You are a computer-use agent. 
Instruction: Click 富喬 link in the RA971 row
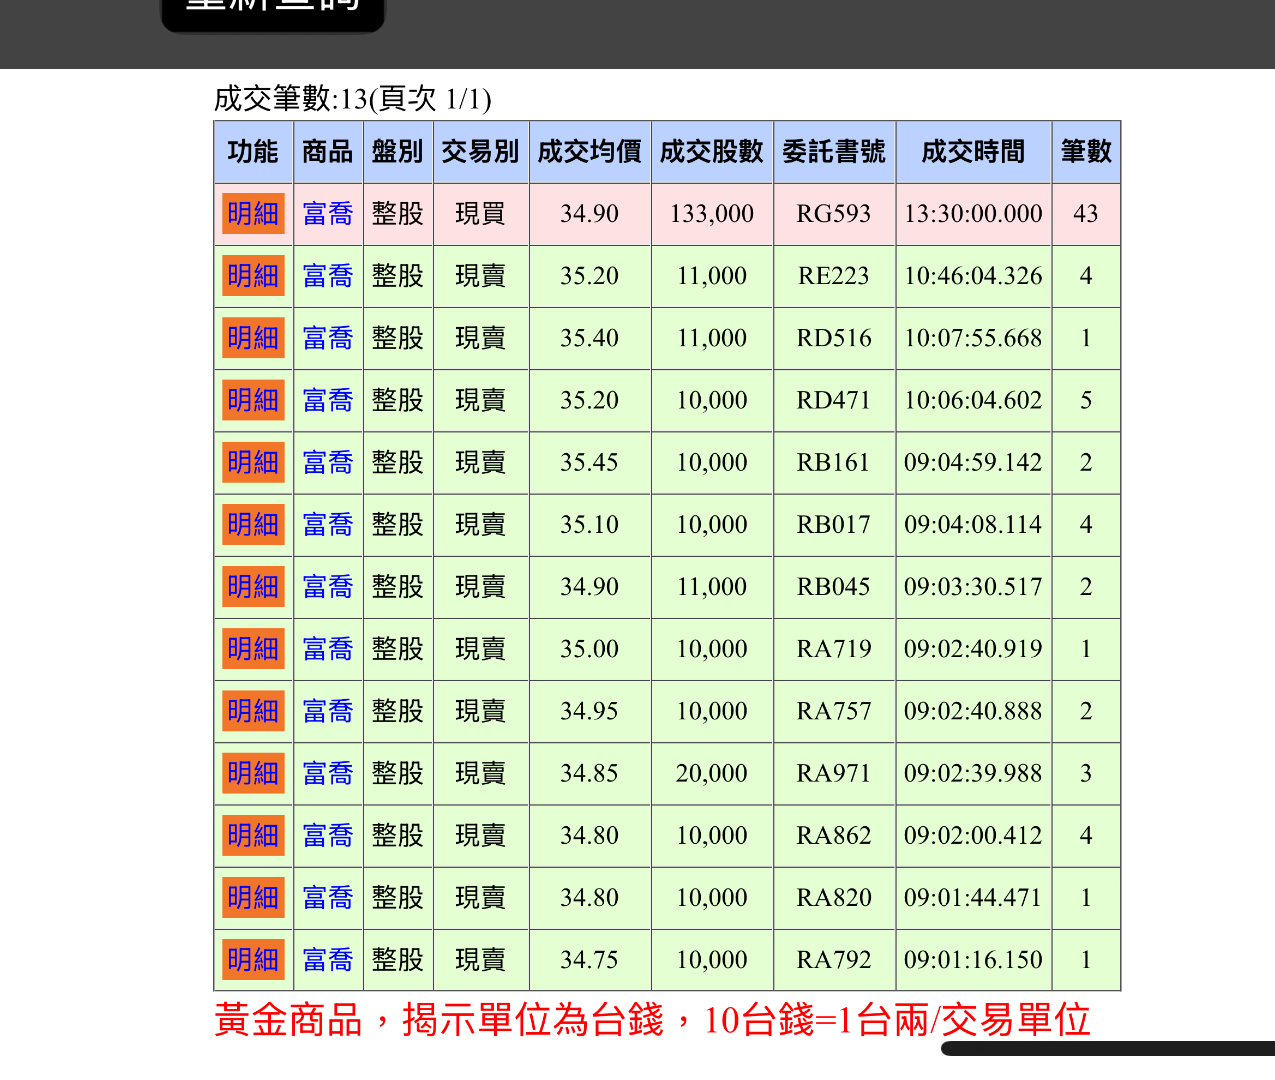coord(328,773)
